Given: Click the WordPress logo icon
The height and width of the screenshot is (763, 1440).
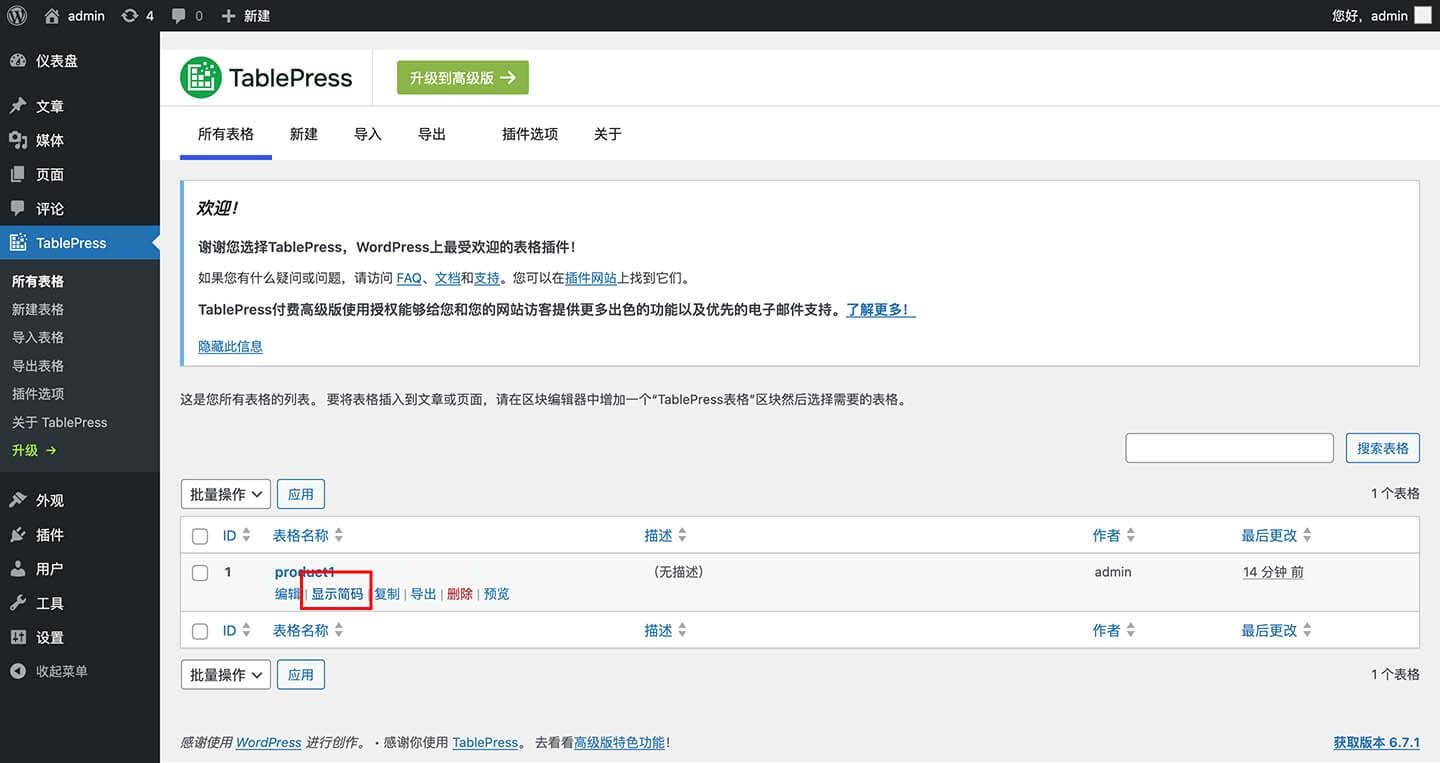Looking at the screenshot, I should 16,16.
